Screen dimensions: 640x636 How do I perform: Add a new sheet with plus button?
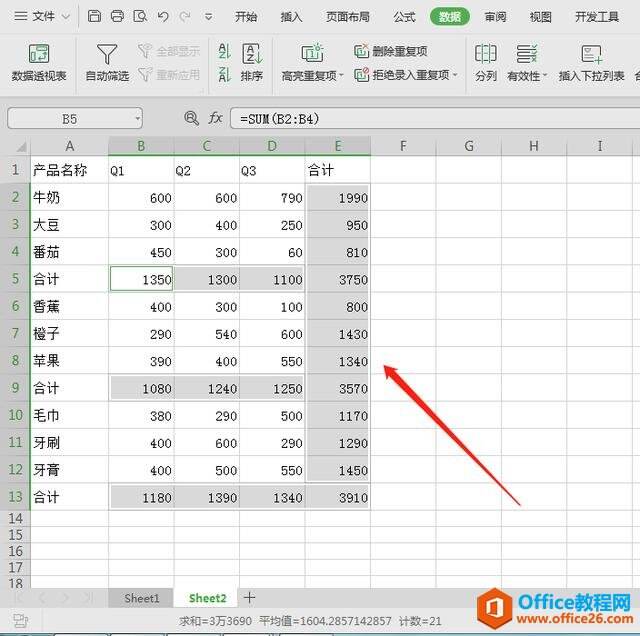pos(249,598)
